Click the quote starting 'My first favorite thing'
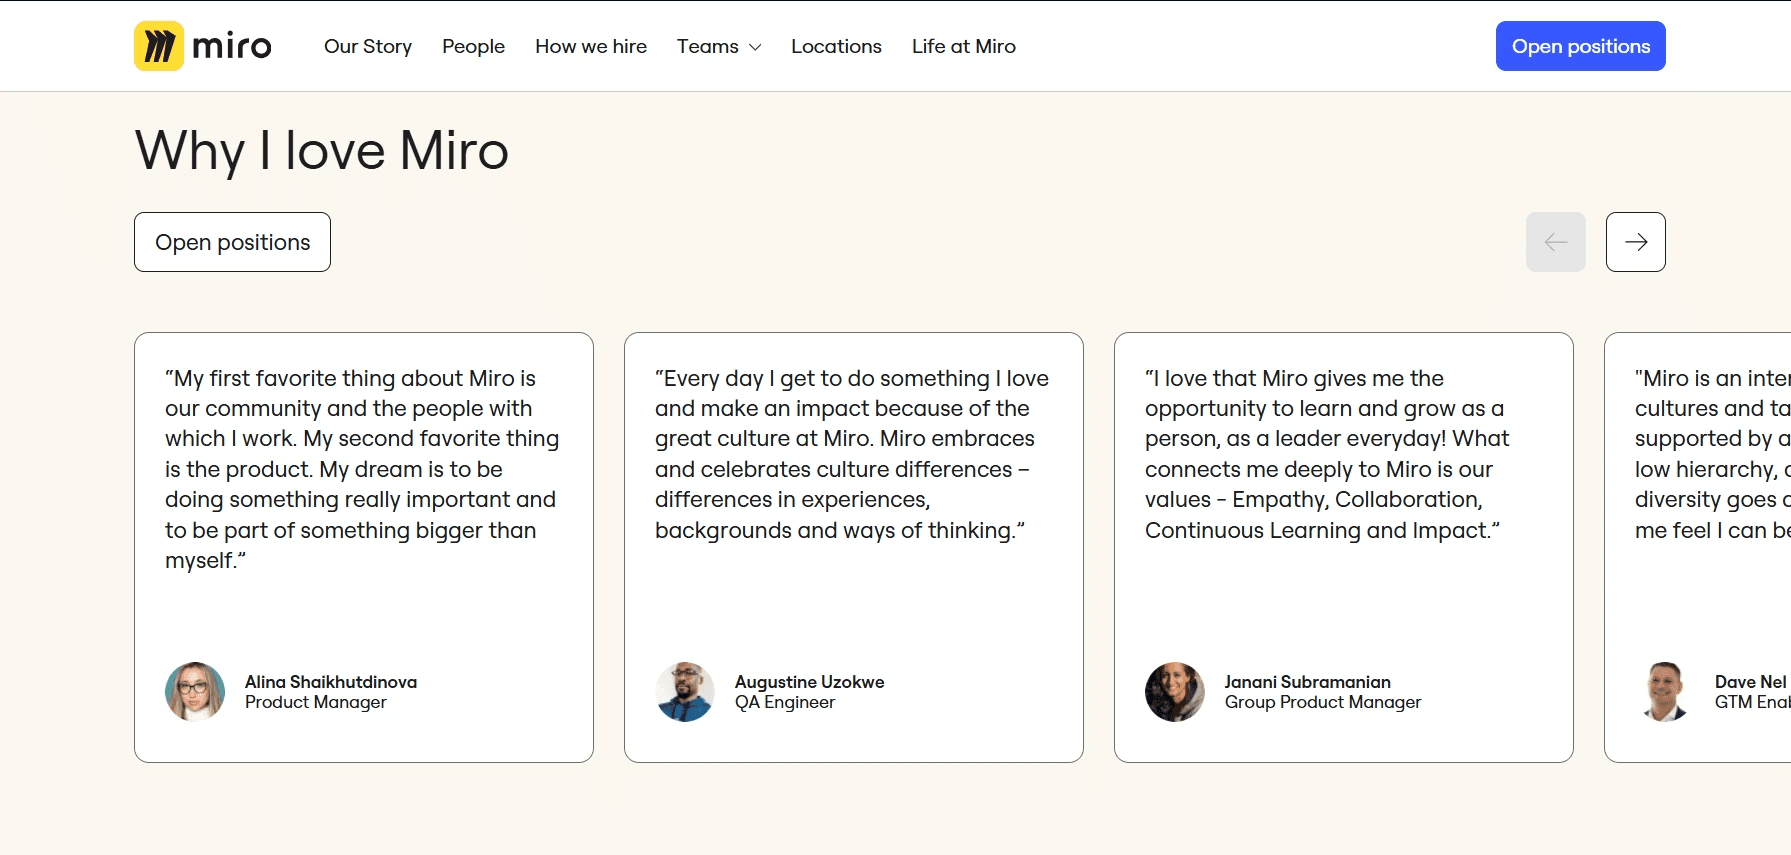Screen dimensions: 1791x855 tap(362, 469)
